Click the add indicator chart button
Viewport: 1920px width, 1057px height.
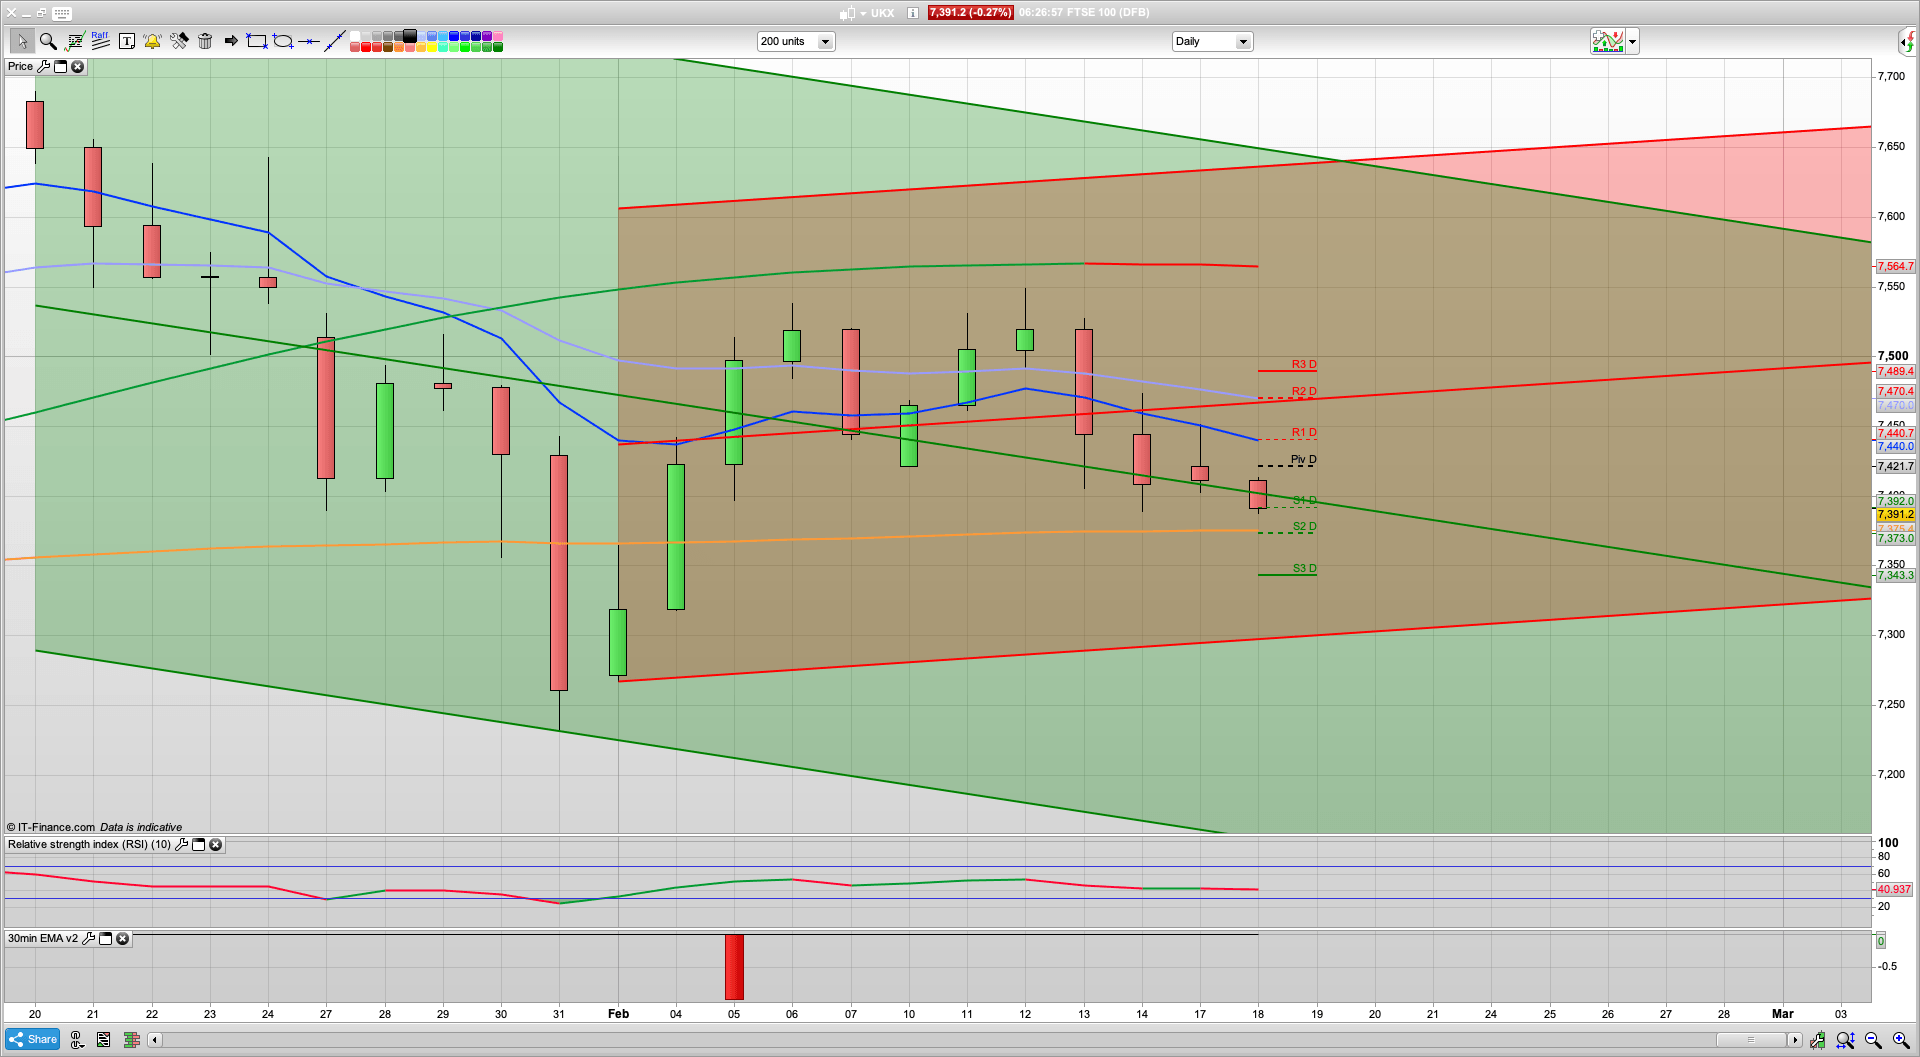[1608, 42]
